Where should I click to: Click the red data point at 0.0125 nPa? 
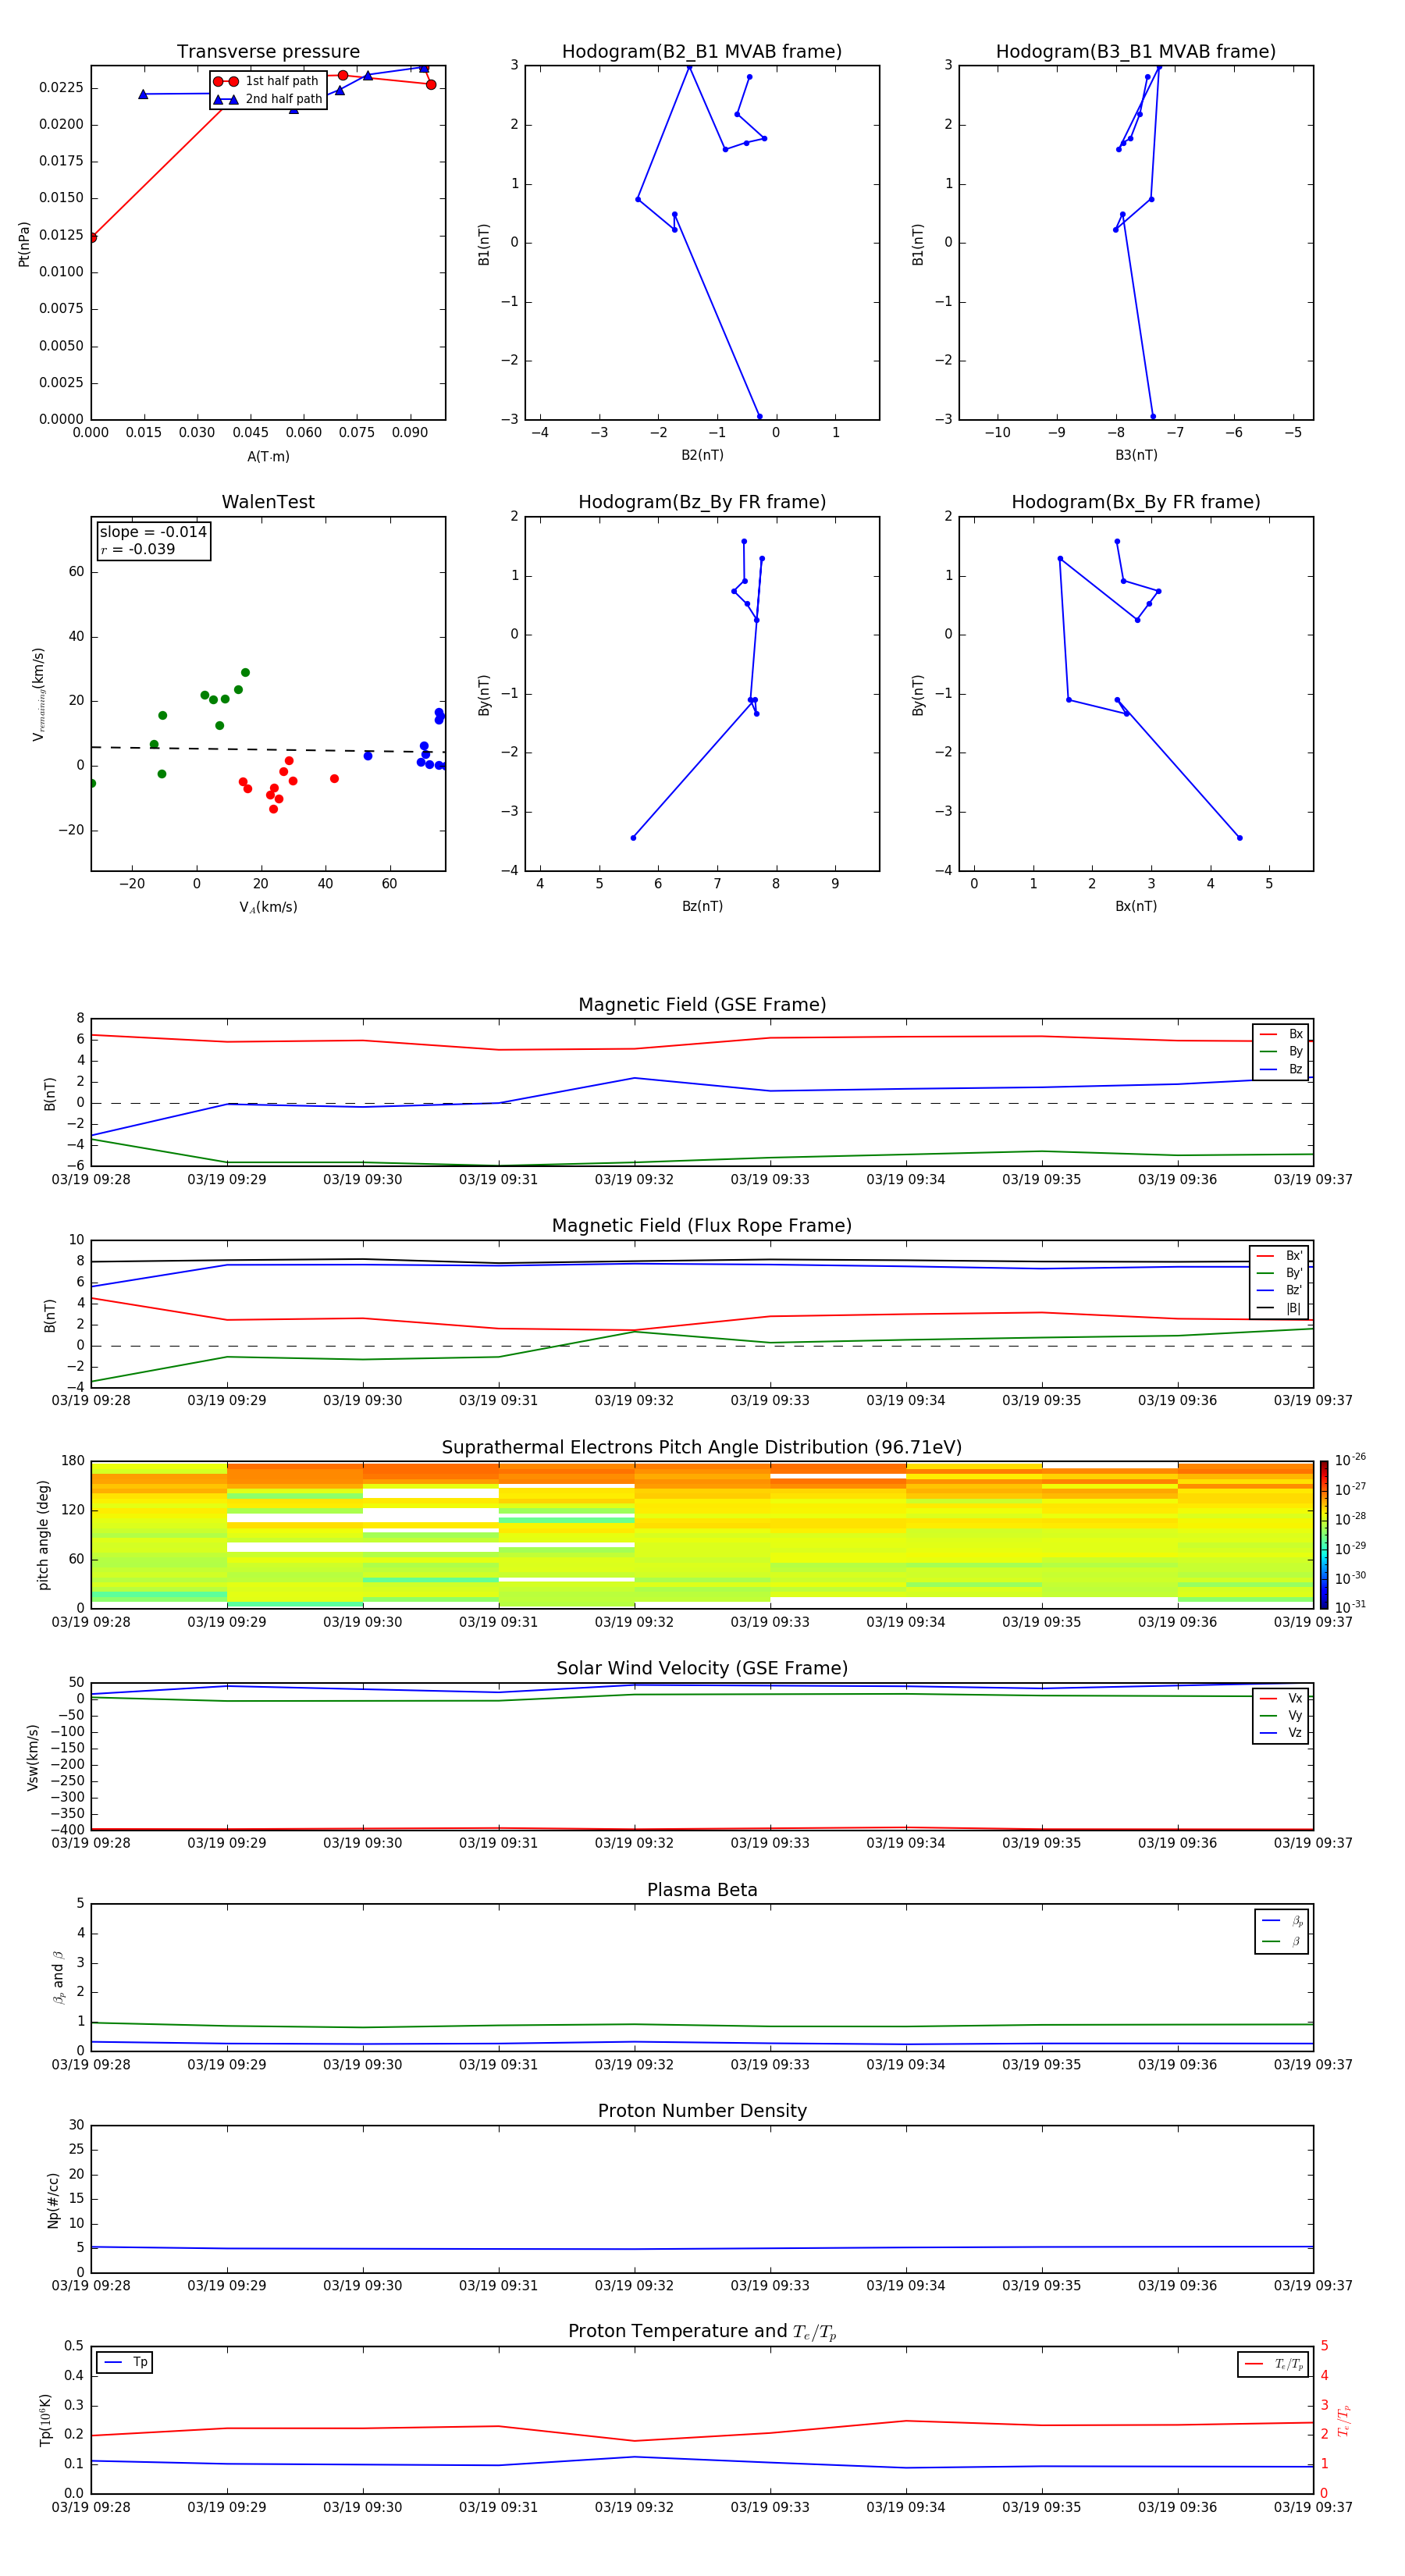point(92,237)
